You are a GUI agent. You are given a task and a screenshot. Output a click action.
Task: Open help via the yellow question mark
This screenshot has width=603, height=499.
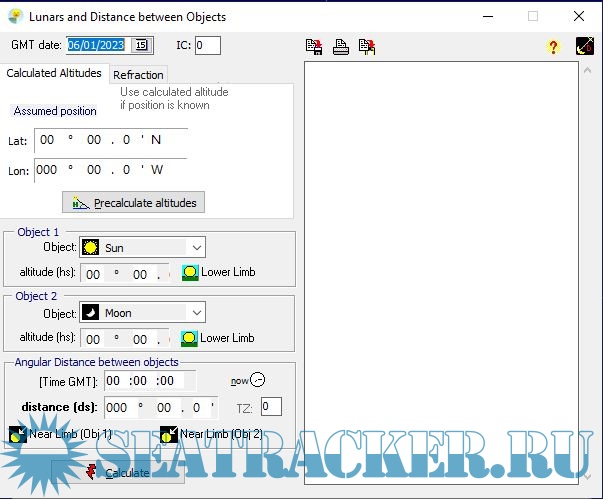[553, 47]
